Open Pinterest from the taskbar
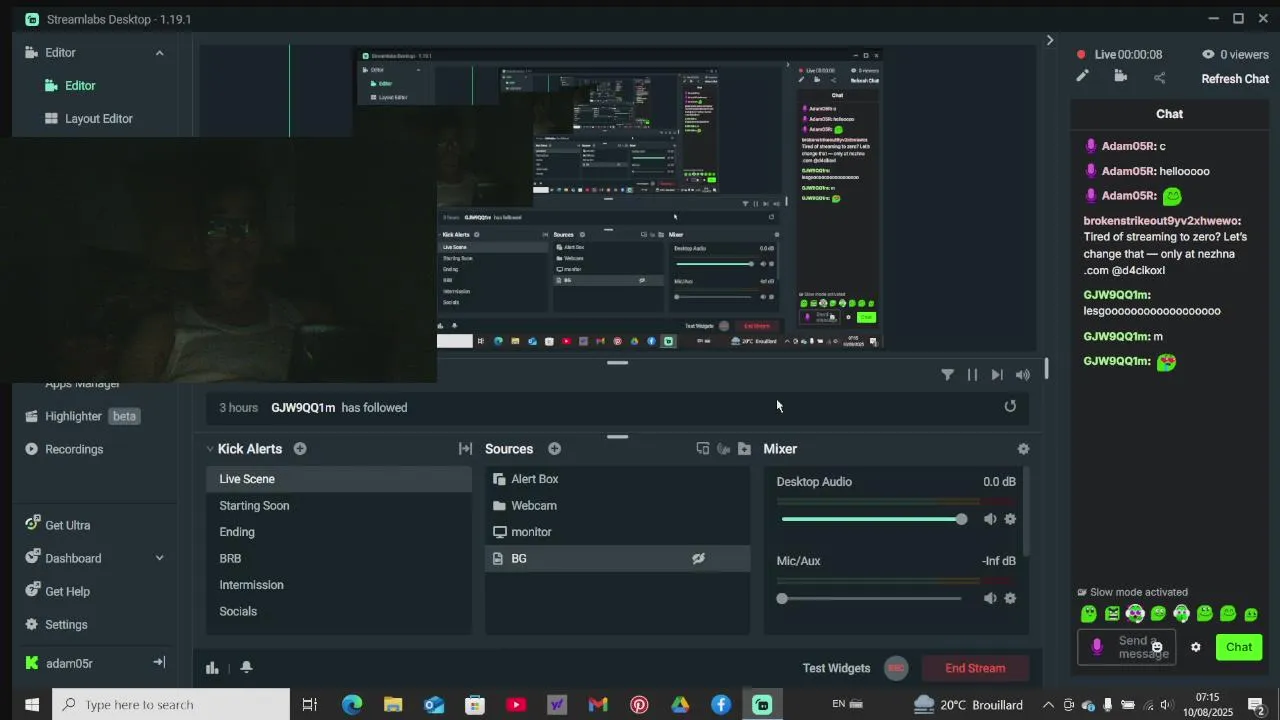Viewport: 1280px width, 720px height. pyautogui.click(x=639, y=705)
